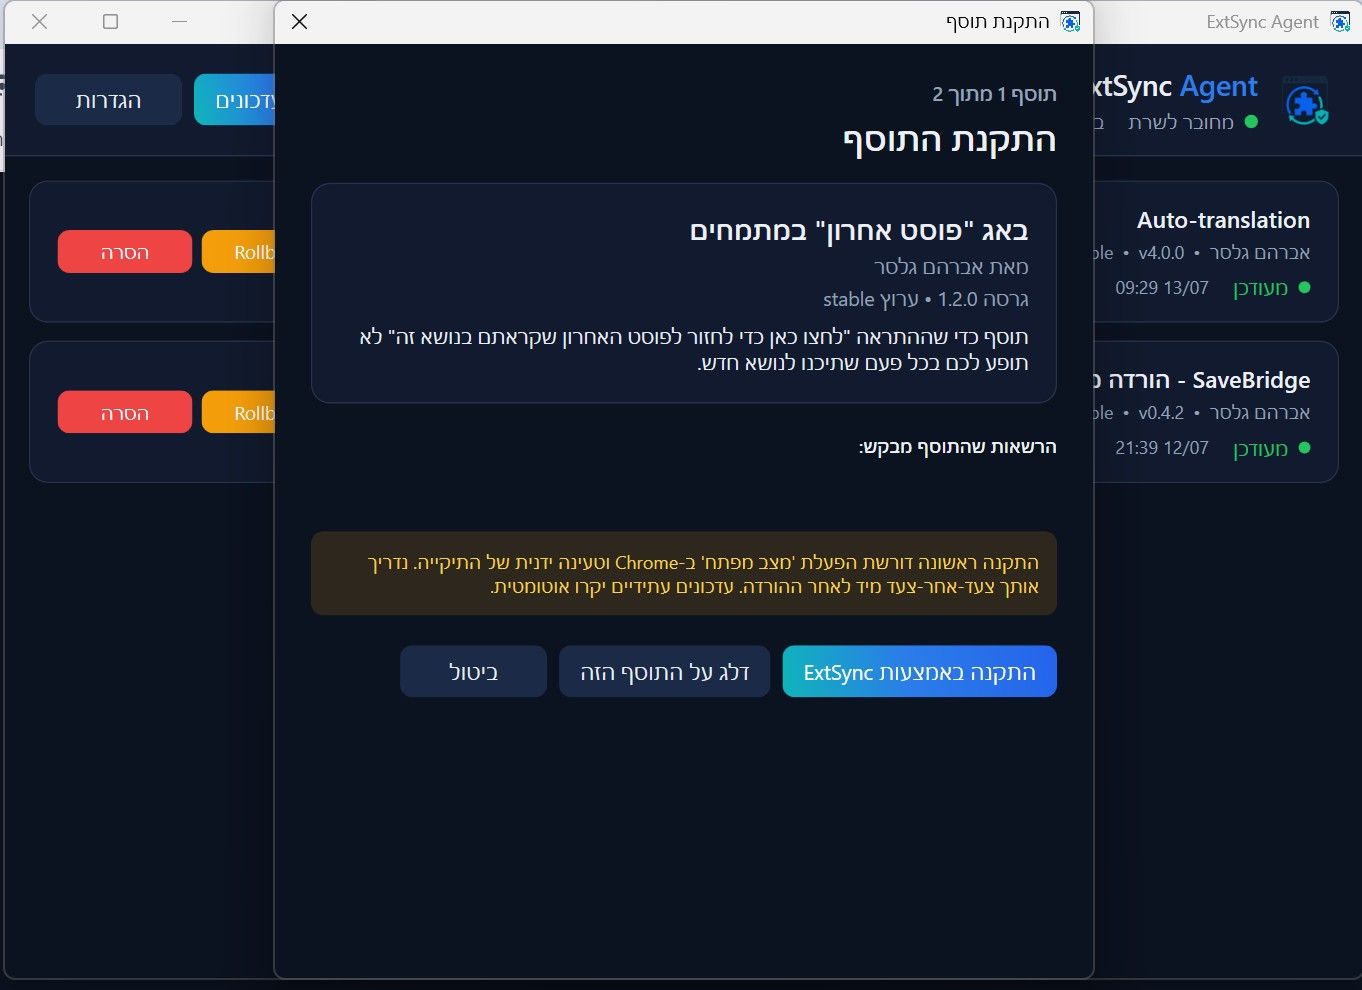
Task: Click Rollback for SaveBridge extension
Action: pyautogui.click(x=239, y=412)
